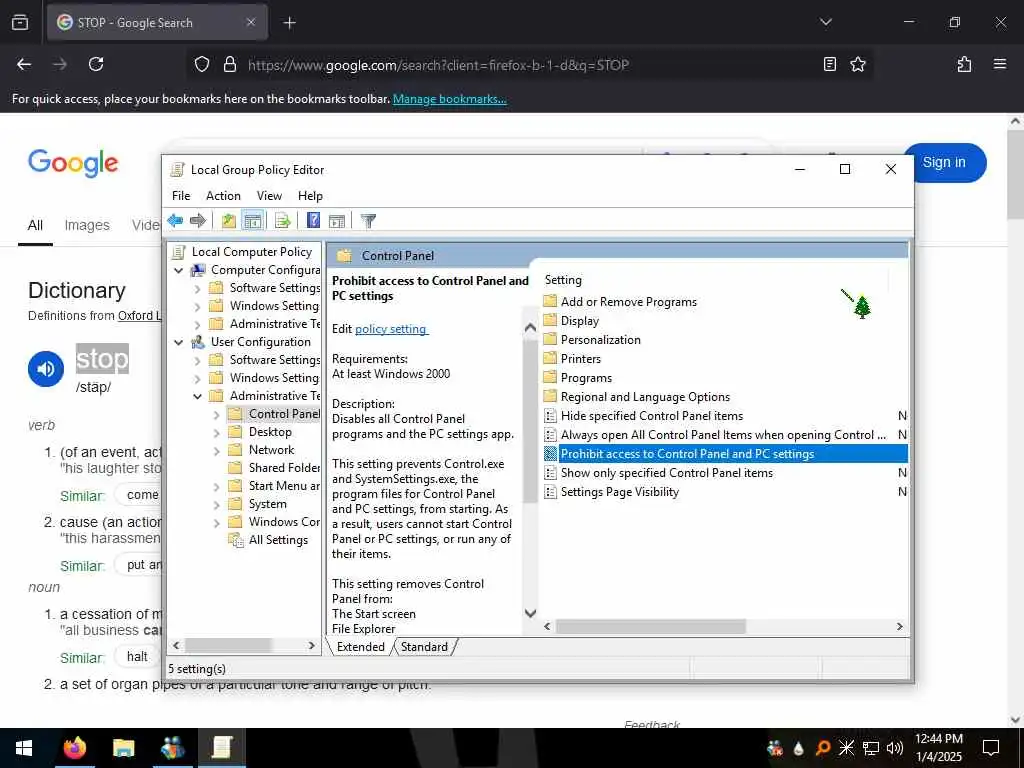Select 'Prohibit access to Control Panel' setting row
The height and width of the screenshot is (768, 1024).
[x=725, y=453]
